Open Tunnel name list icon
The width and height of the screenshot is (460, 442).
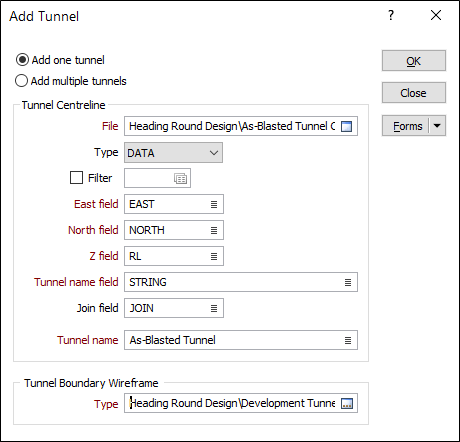348,340
